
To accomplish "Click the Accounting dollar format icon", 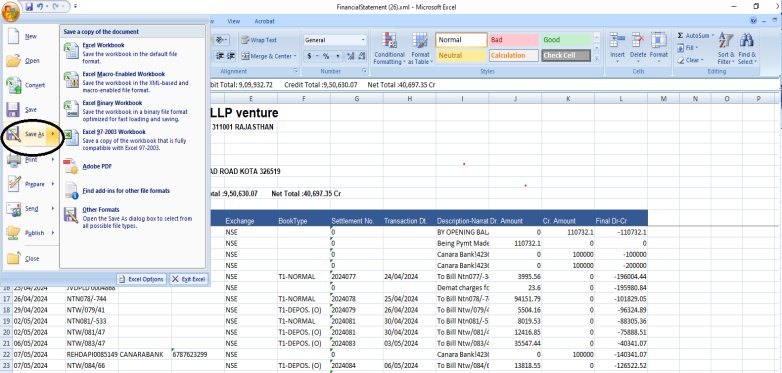I will 309,56.
